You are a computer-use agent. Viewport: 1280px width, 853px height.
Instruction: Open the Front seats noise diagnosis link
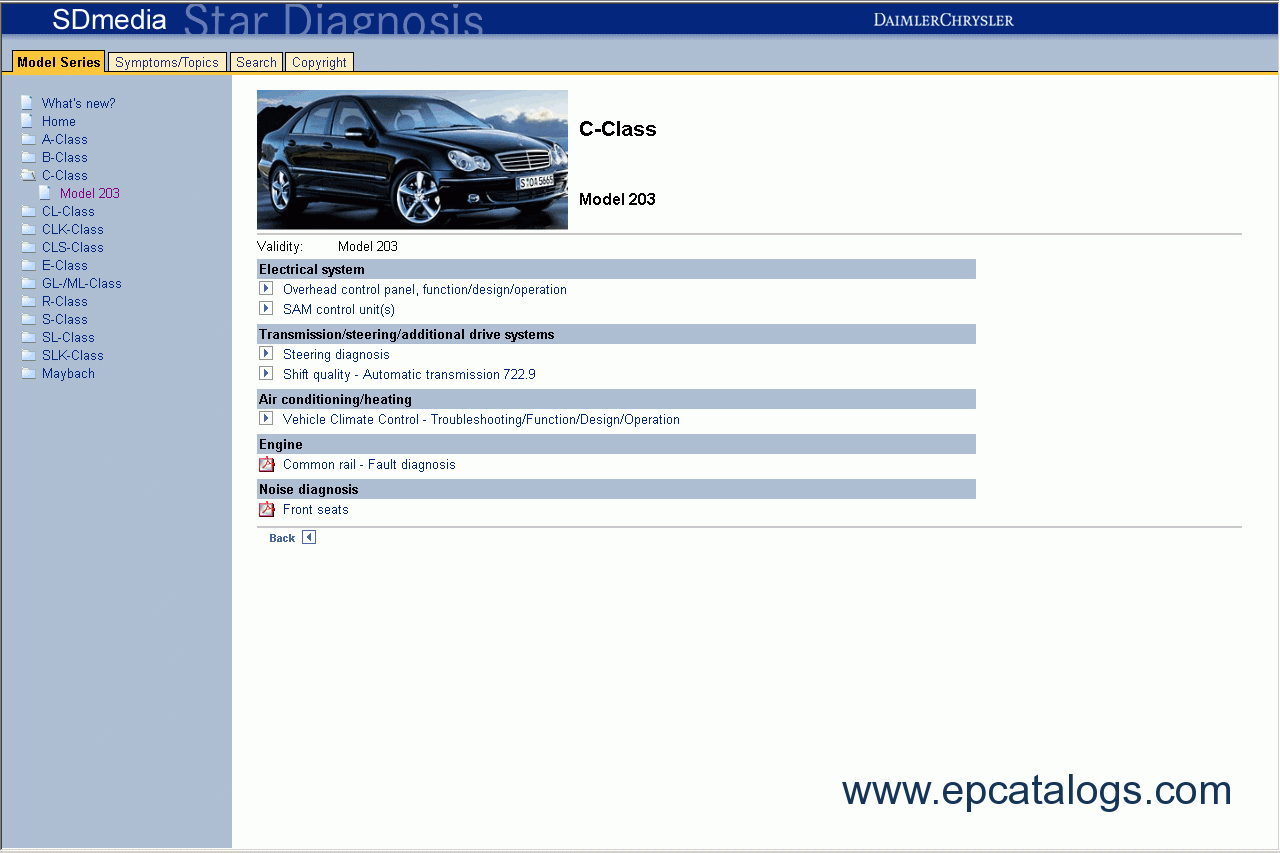[x=316, y=510]
